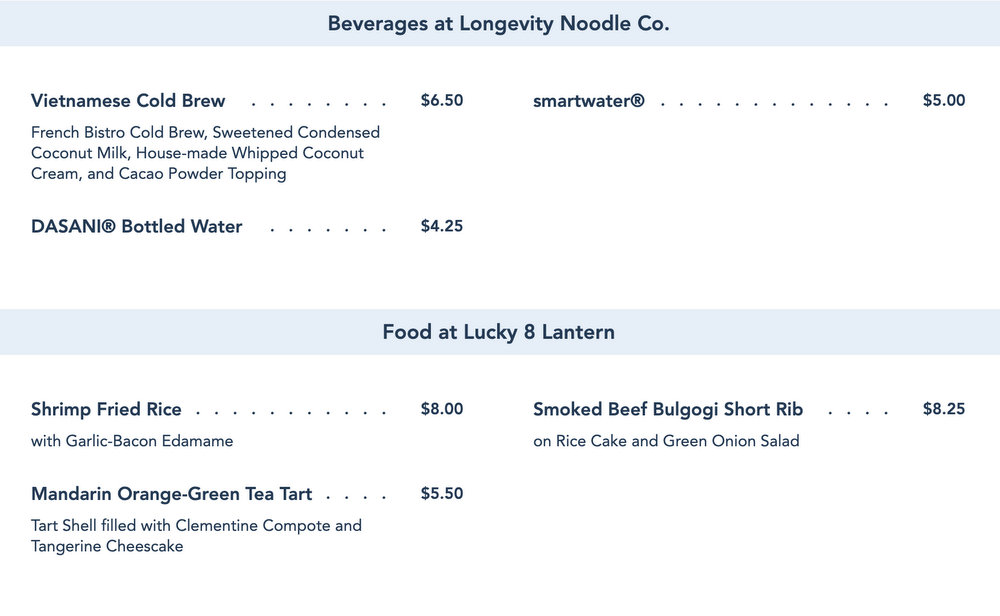
Task: Select the $8.25 Short Rib price
Action: point(944,409)
